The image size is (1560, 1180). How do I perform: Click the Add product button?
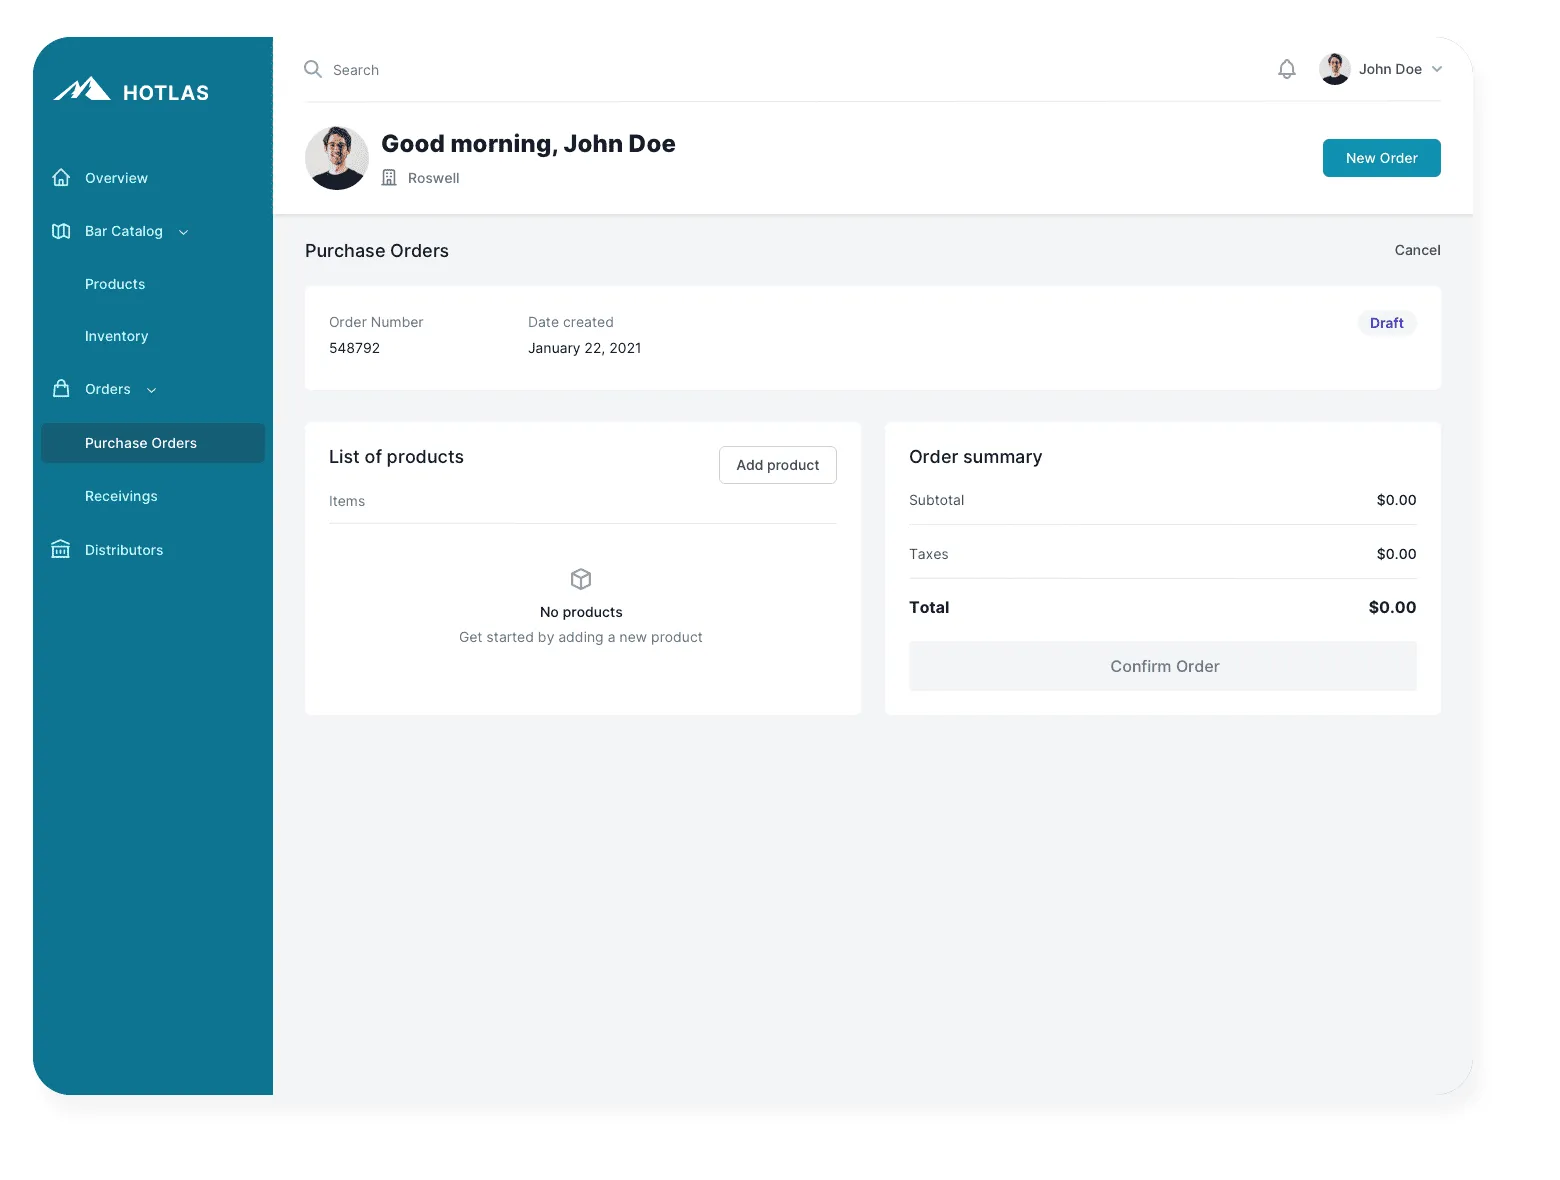778,465
